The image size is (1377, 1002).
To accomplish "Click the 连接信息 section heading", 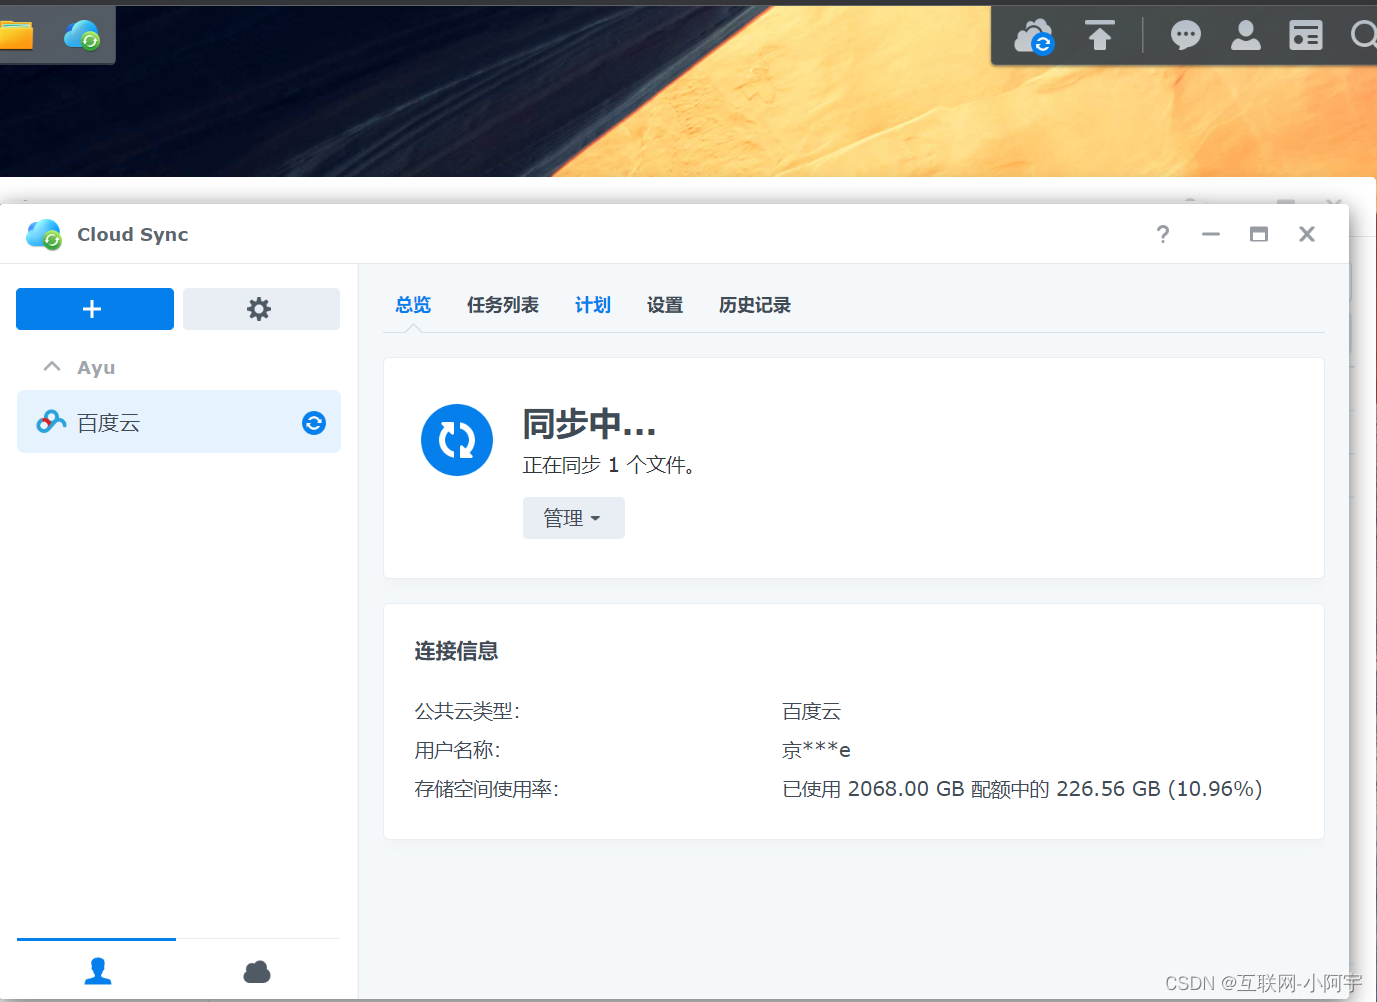I will (x=456, y=651).
